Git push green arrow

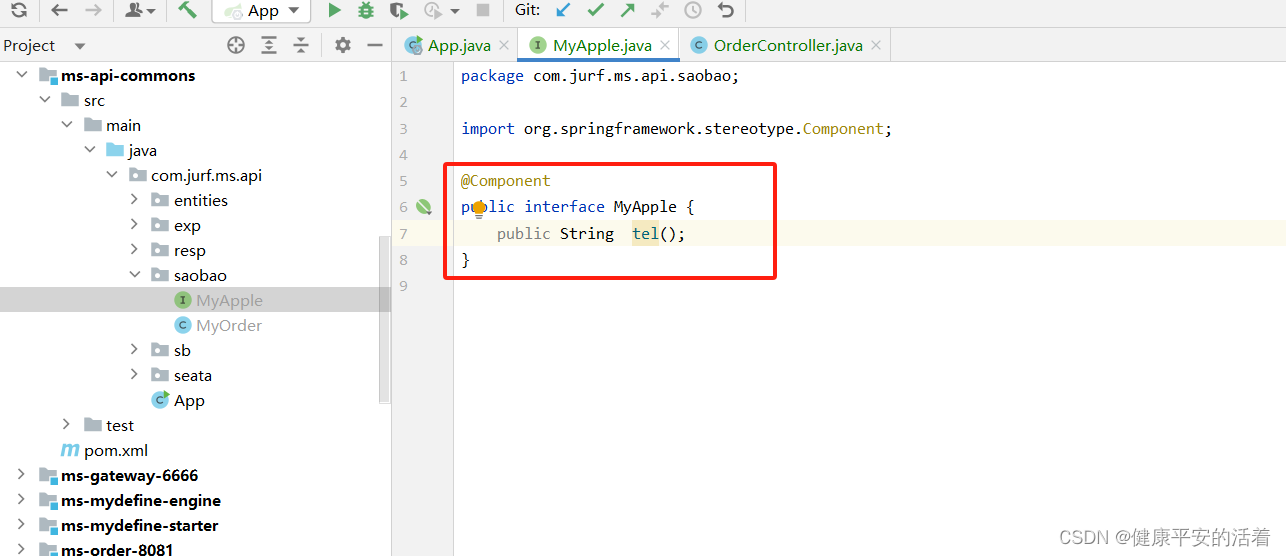(x=627, y=10)
